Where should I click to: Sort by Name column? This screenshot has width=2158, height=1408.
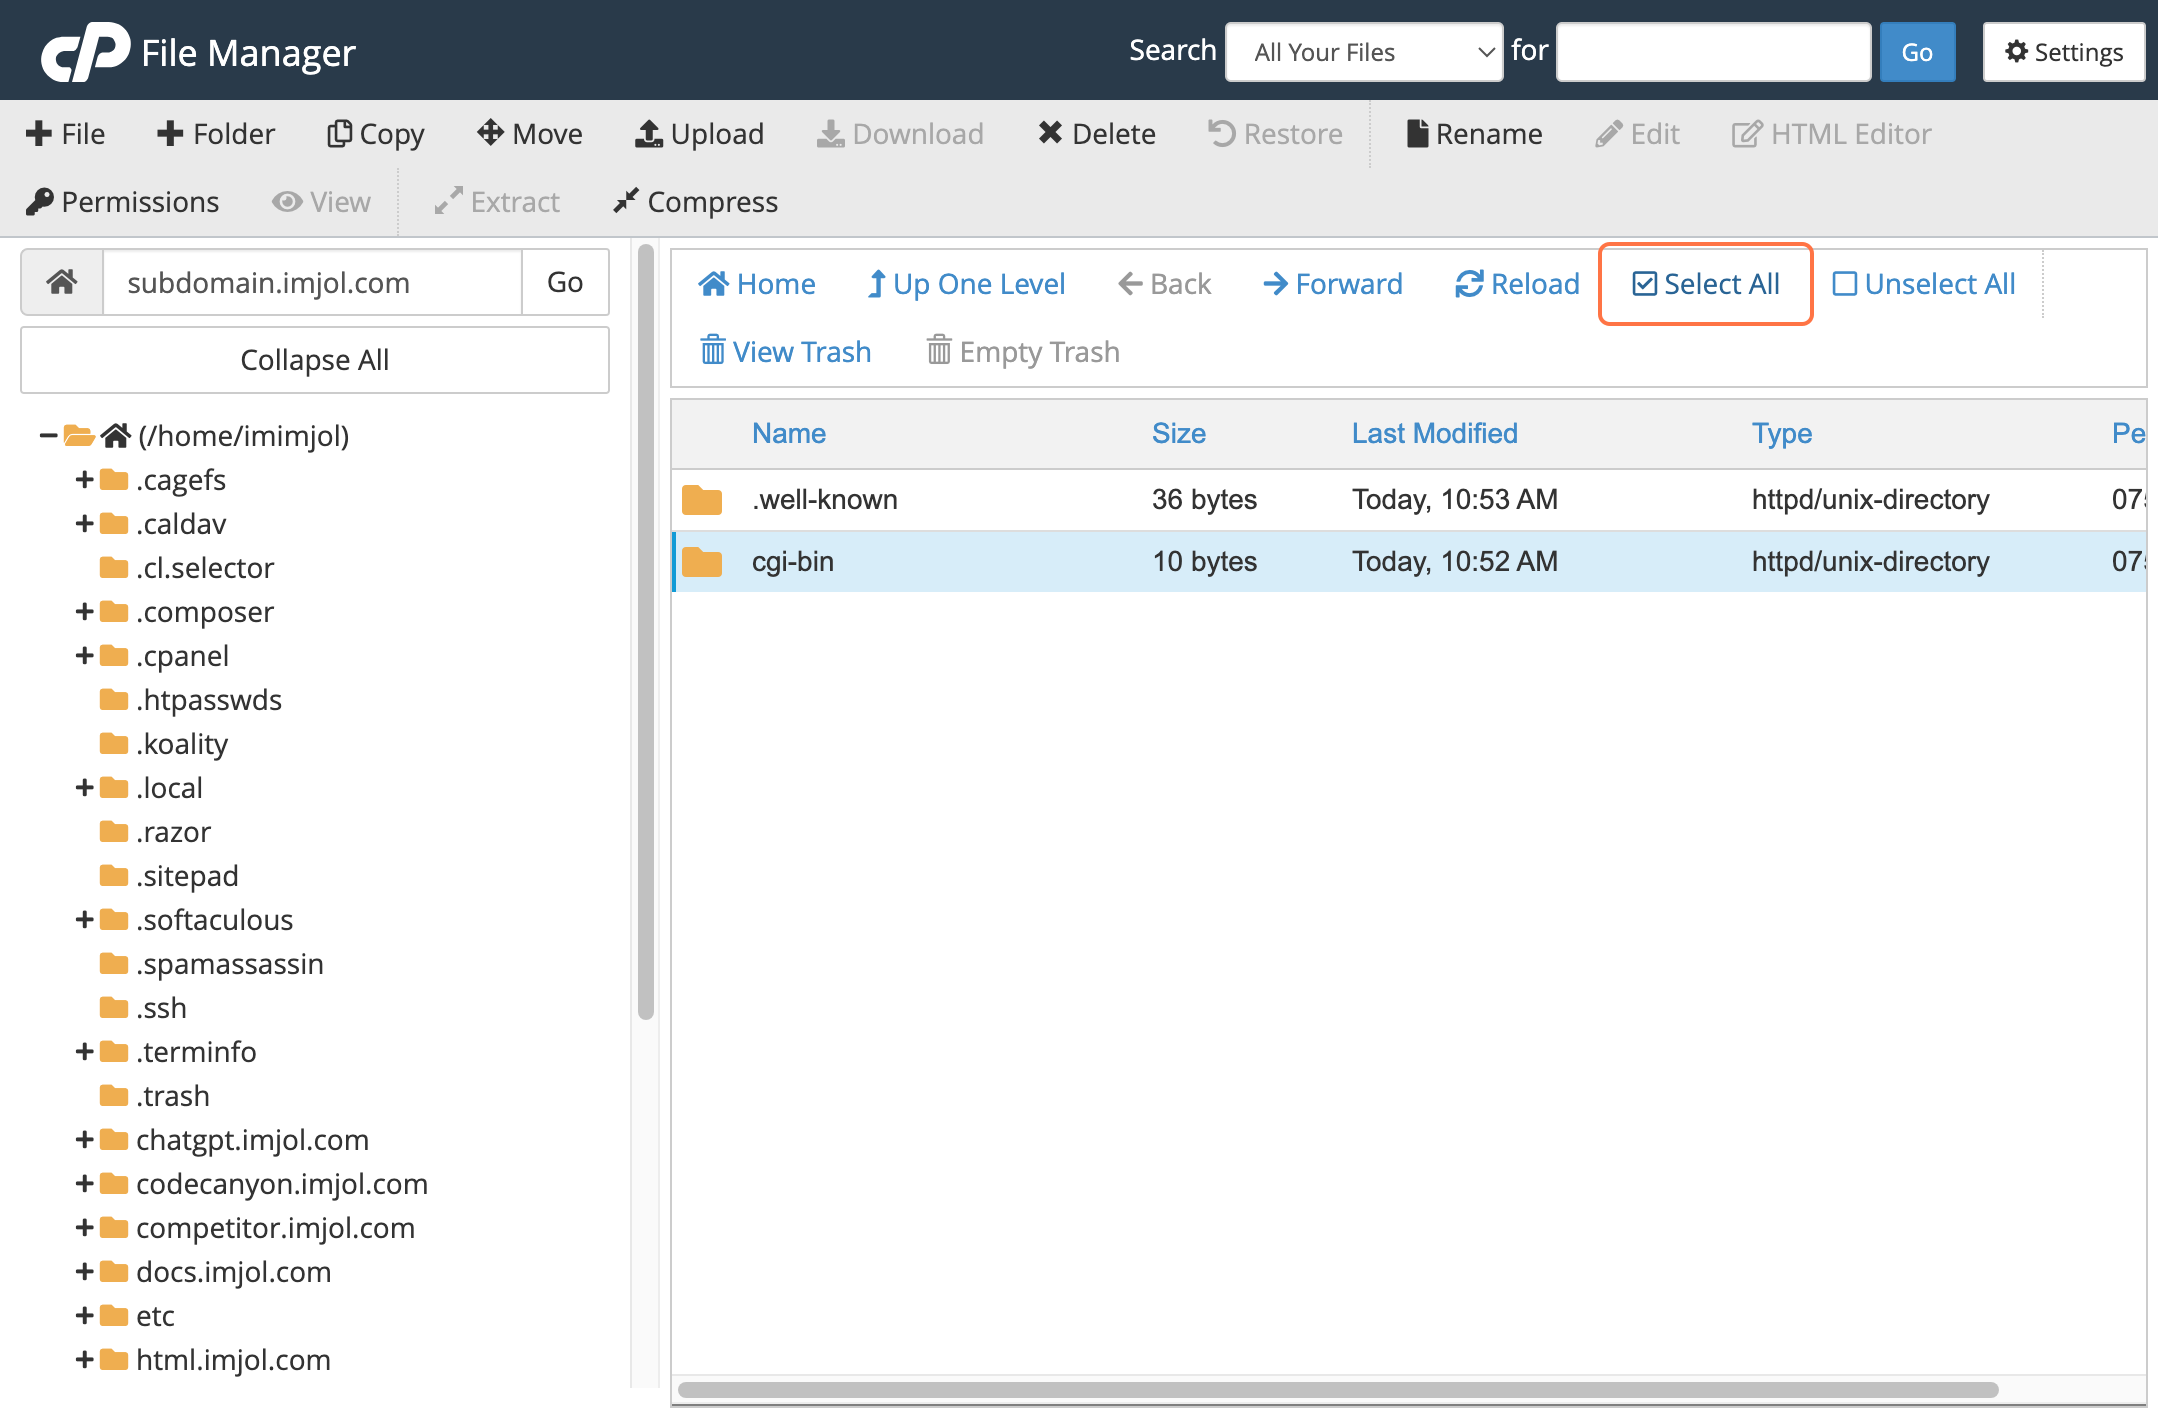(789, 433)
